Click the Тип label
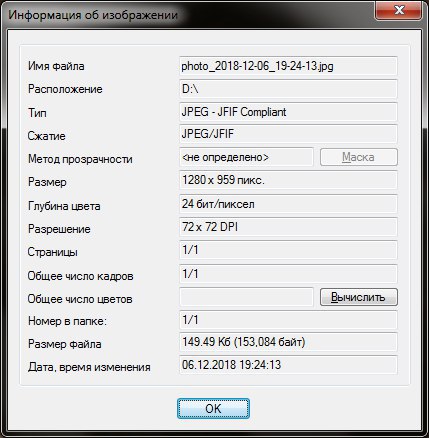This screenshot has width=429, height=438. [x=37, y=112]
